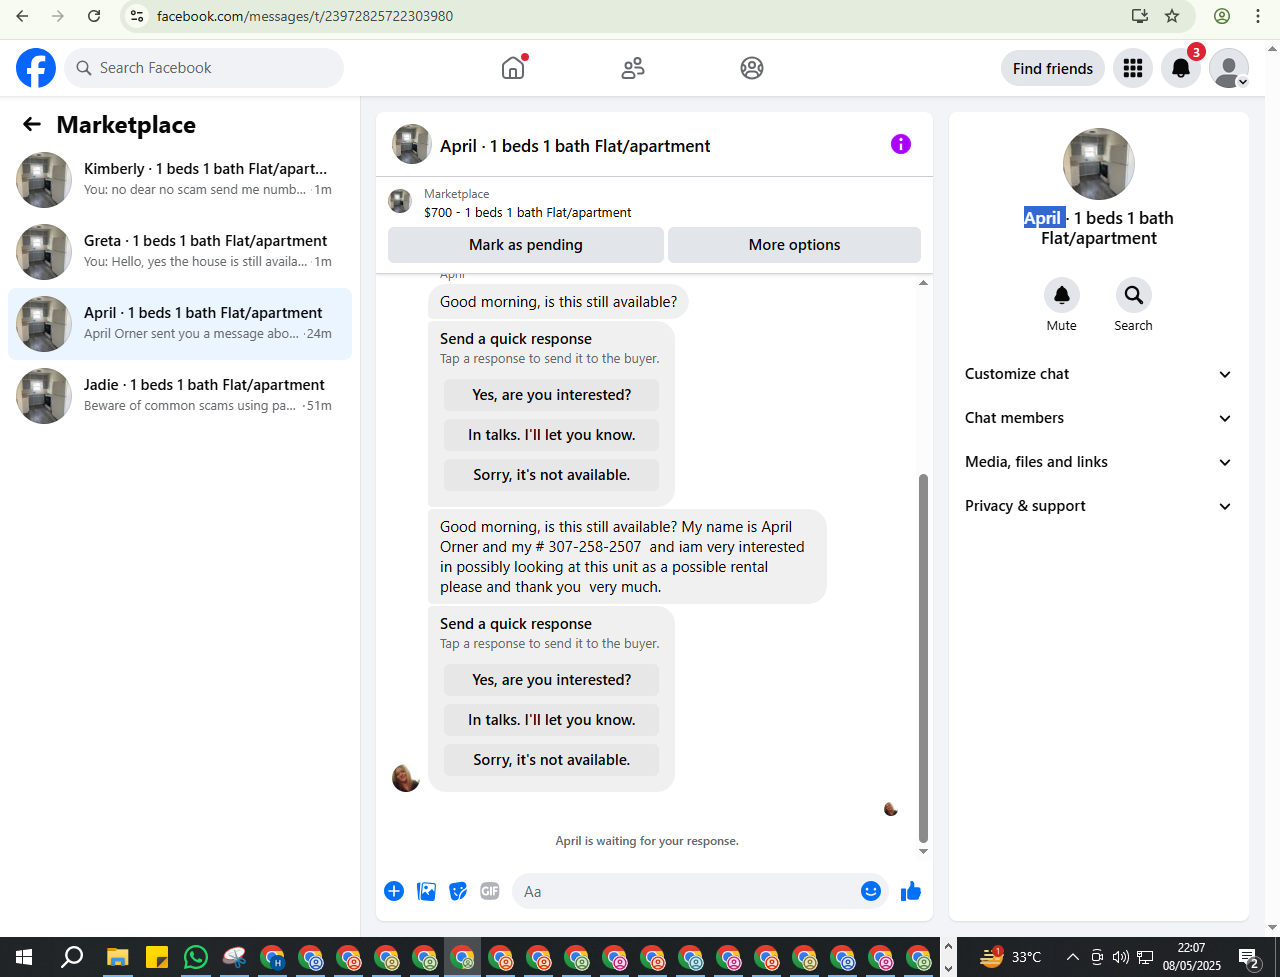
Task: Navigate back in the browser
Action: 22,16
